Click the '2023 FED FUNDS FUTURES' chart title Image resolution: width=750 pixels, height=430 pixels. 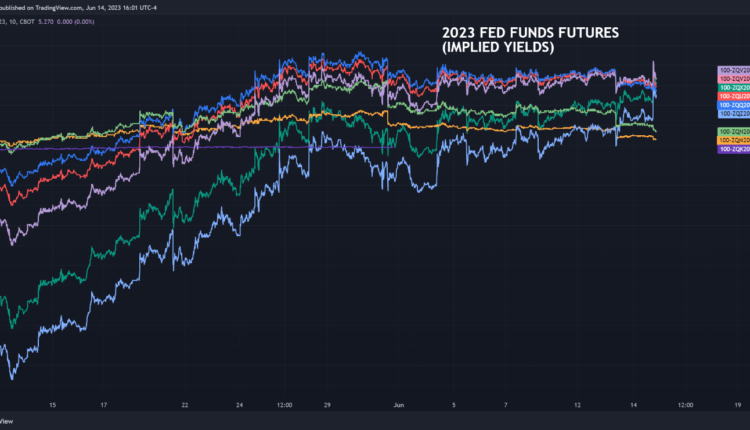[x=530, y=33]
